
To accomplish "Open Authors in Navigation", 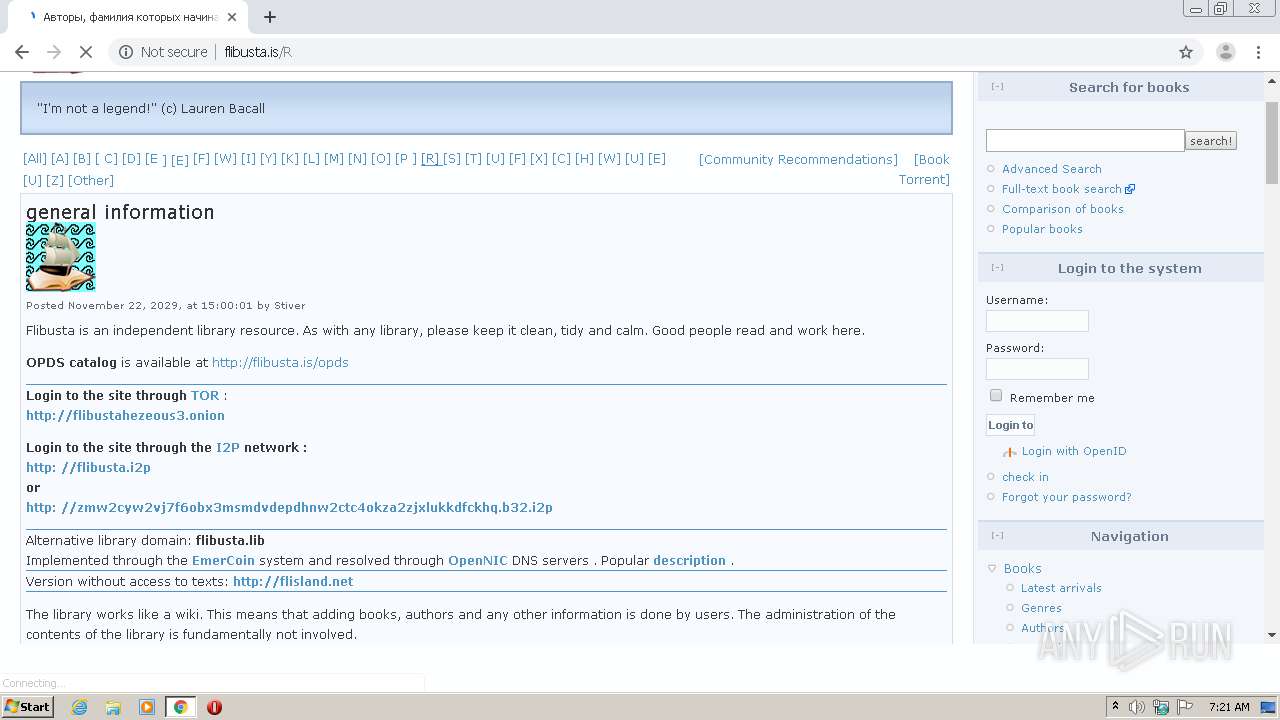I will [1043, 628].
